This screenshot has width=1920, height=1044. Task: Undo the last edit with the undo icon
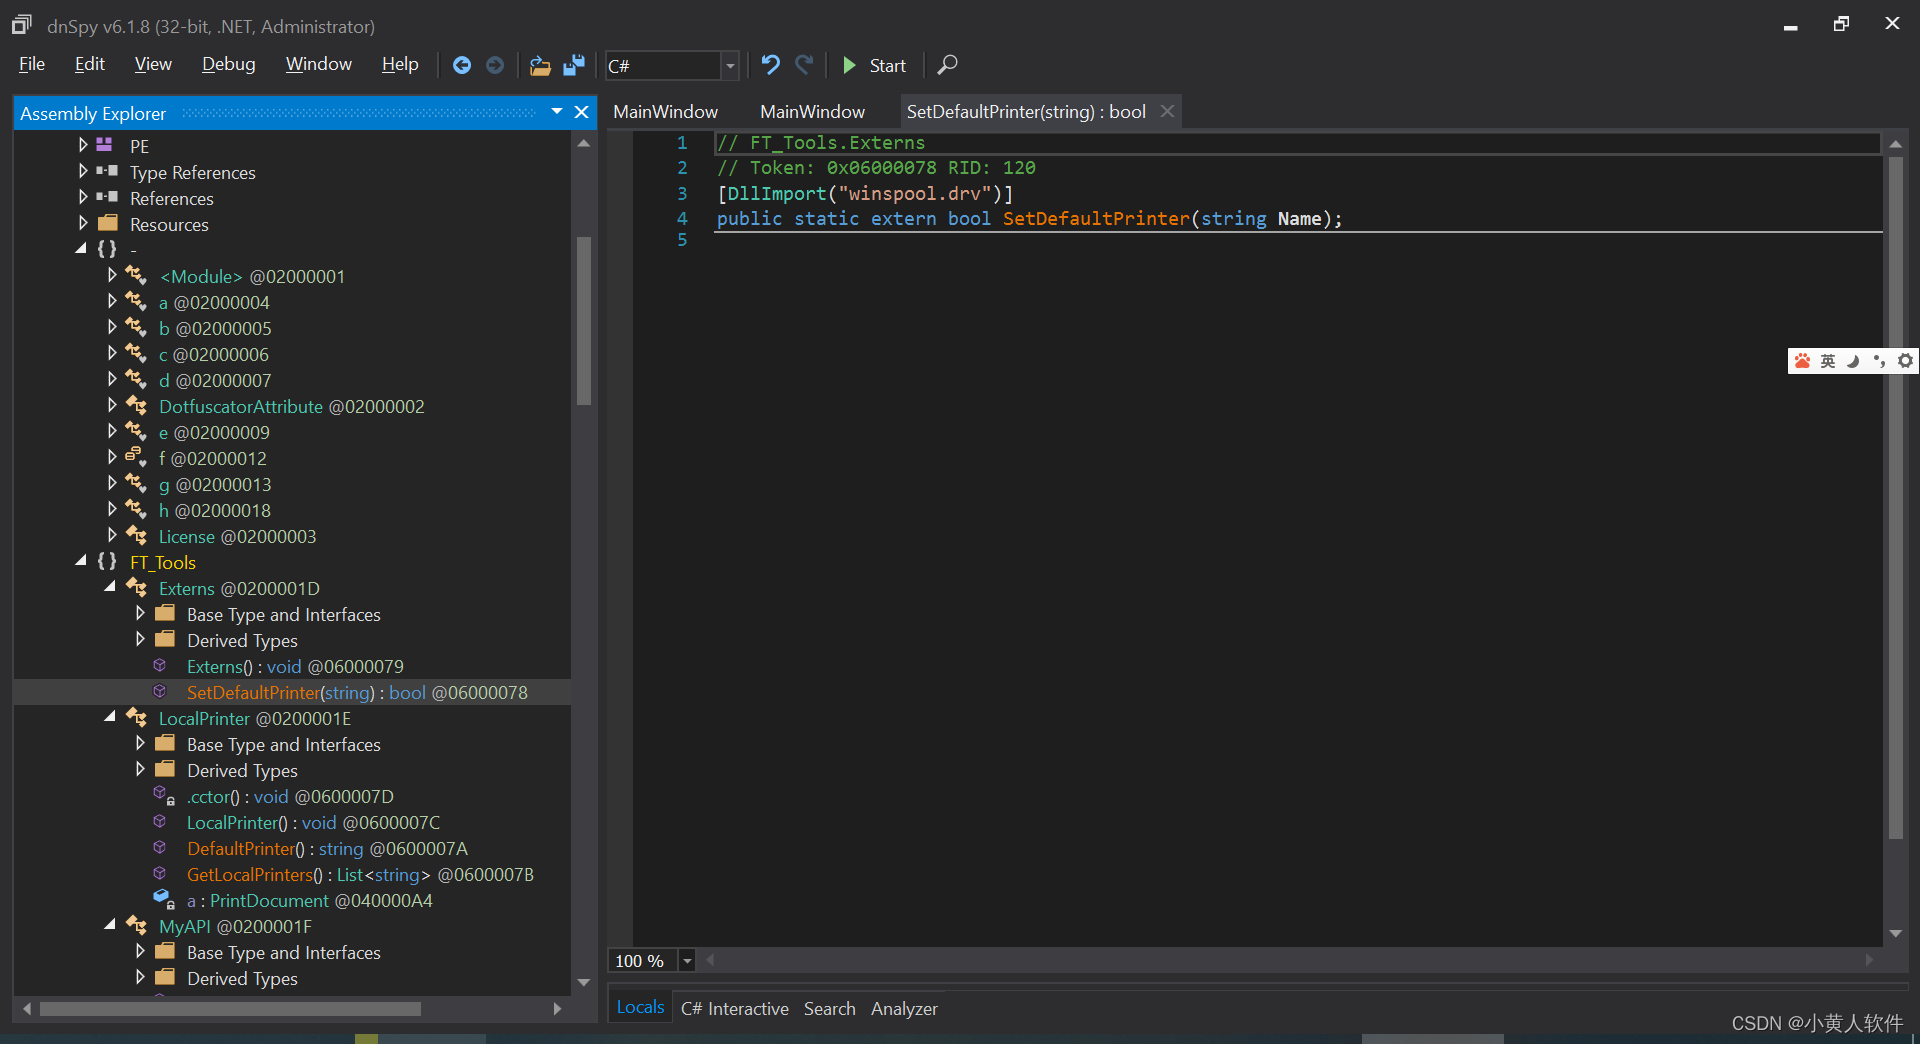click(769, 65)
